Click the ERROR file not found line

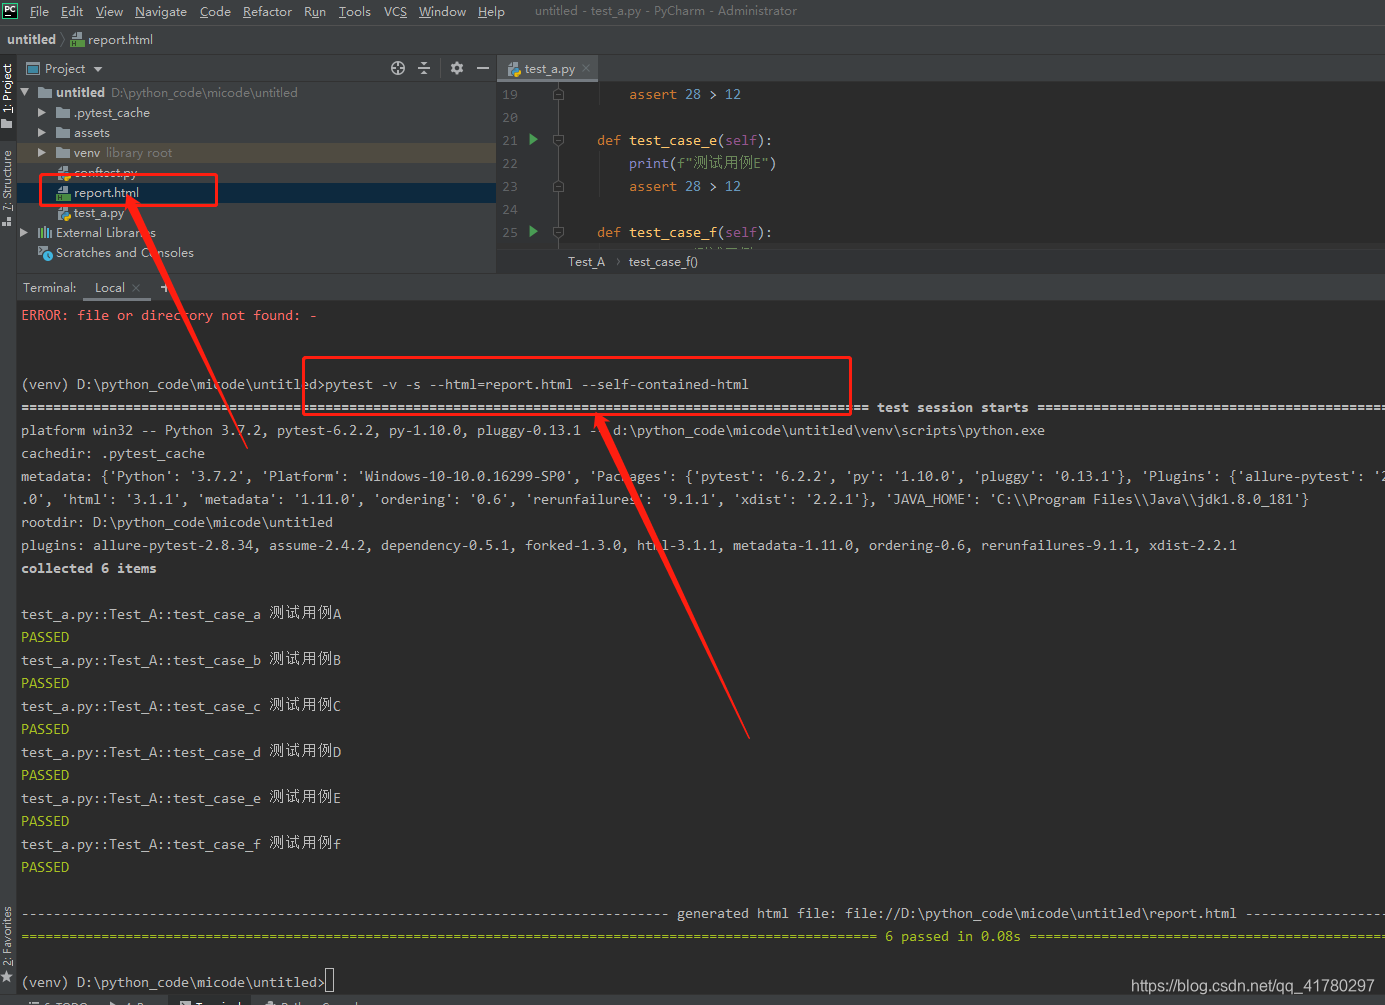click(169, 315)
